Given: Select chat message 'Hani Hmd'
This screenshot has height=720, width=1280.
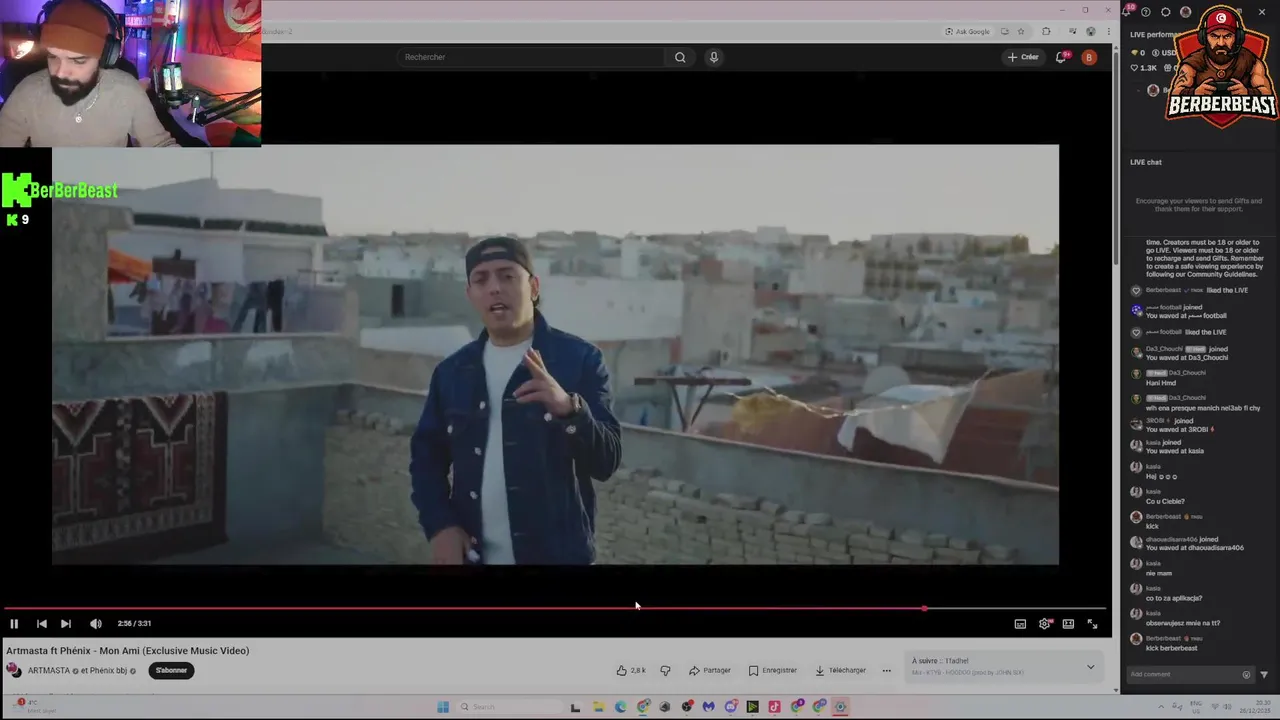Looking at the screenshot, I should (x=1161, y=383).
